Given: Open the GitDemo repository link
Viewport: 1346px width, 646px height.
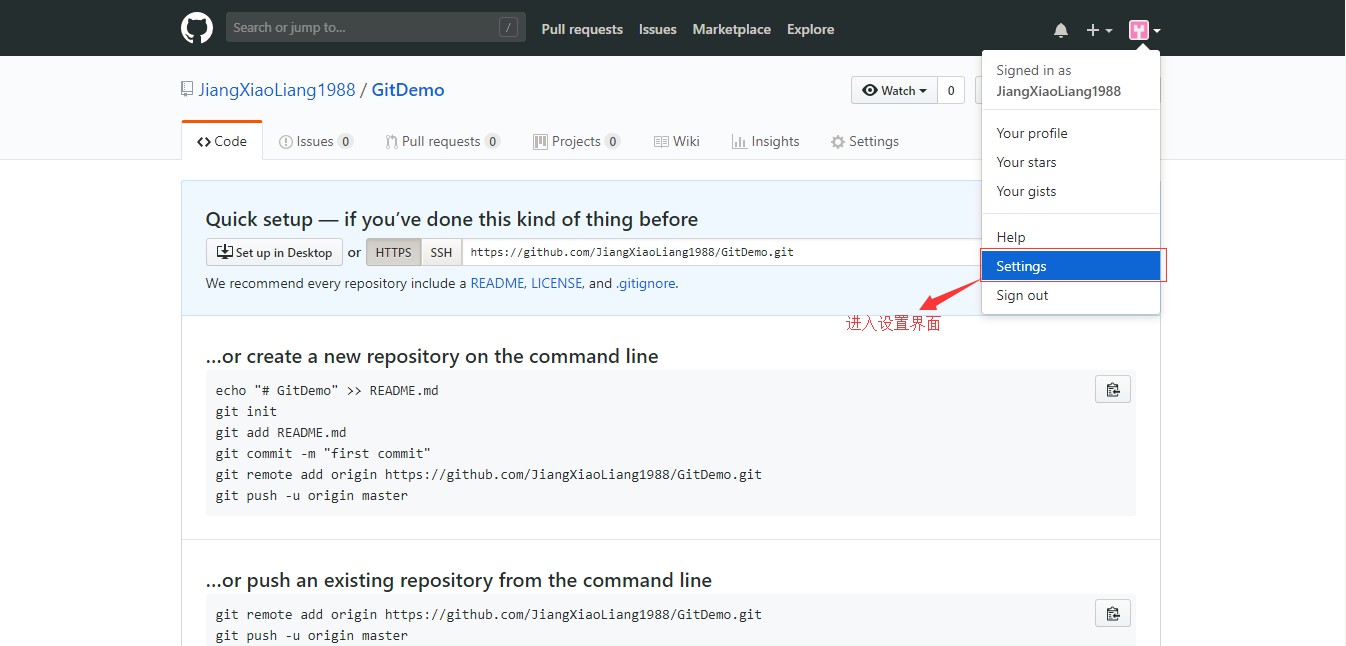Looking at the screenshot, I should [x=408, y=90].
